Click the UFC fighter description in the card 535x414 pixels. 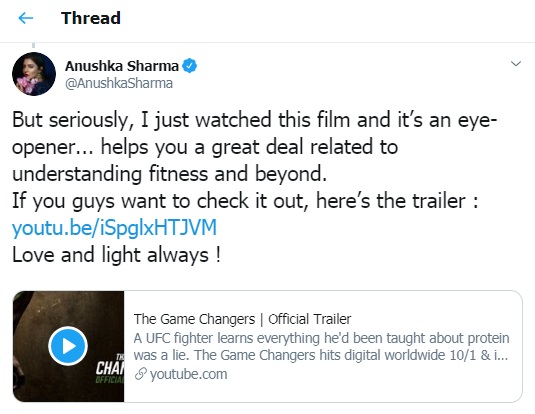tap(321, 346)
